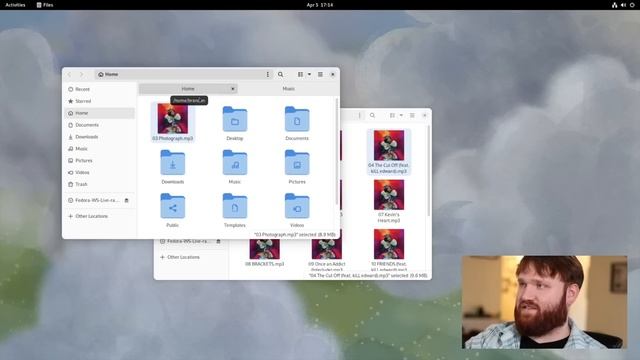Toggle the view mode icon in the back window

392,116
